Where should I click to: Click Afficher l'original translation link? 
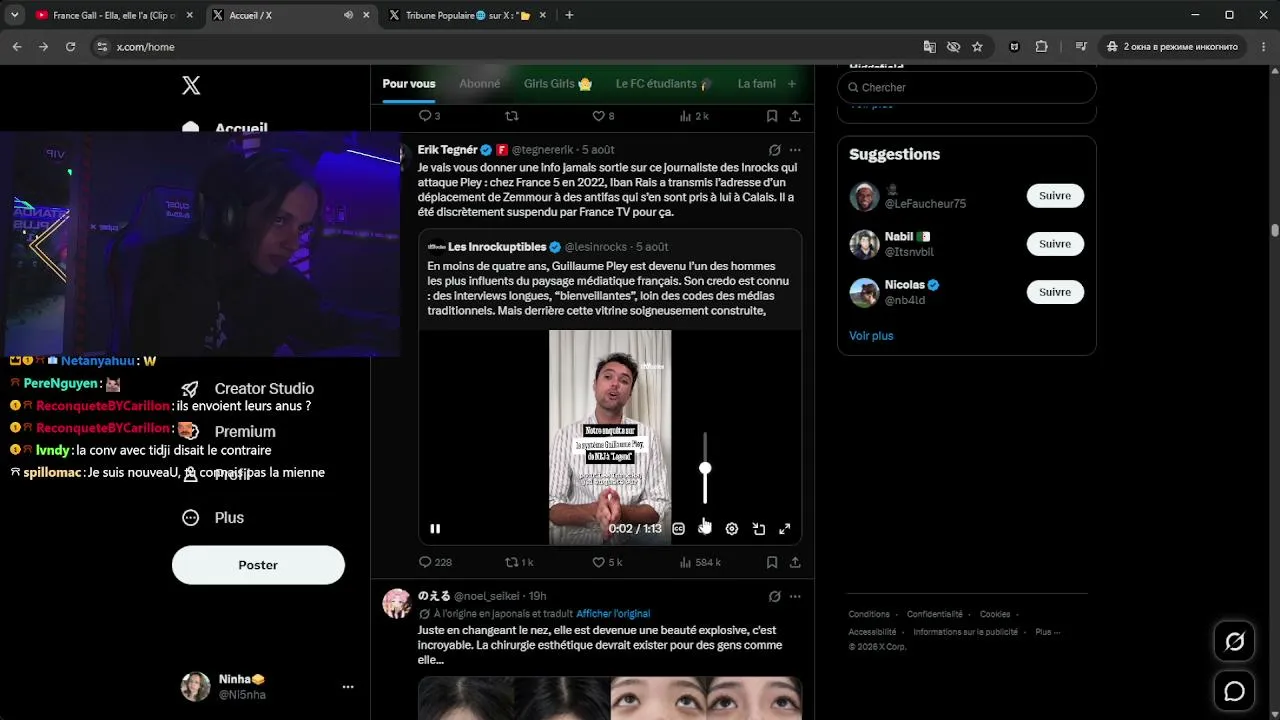(613, 614)
